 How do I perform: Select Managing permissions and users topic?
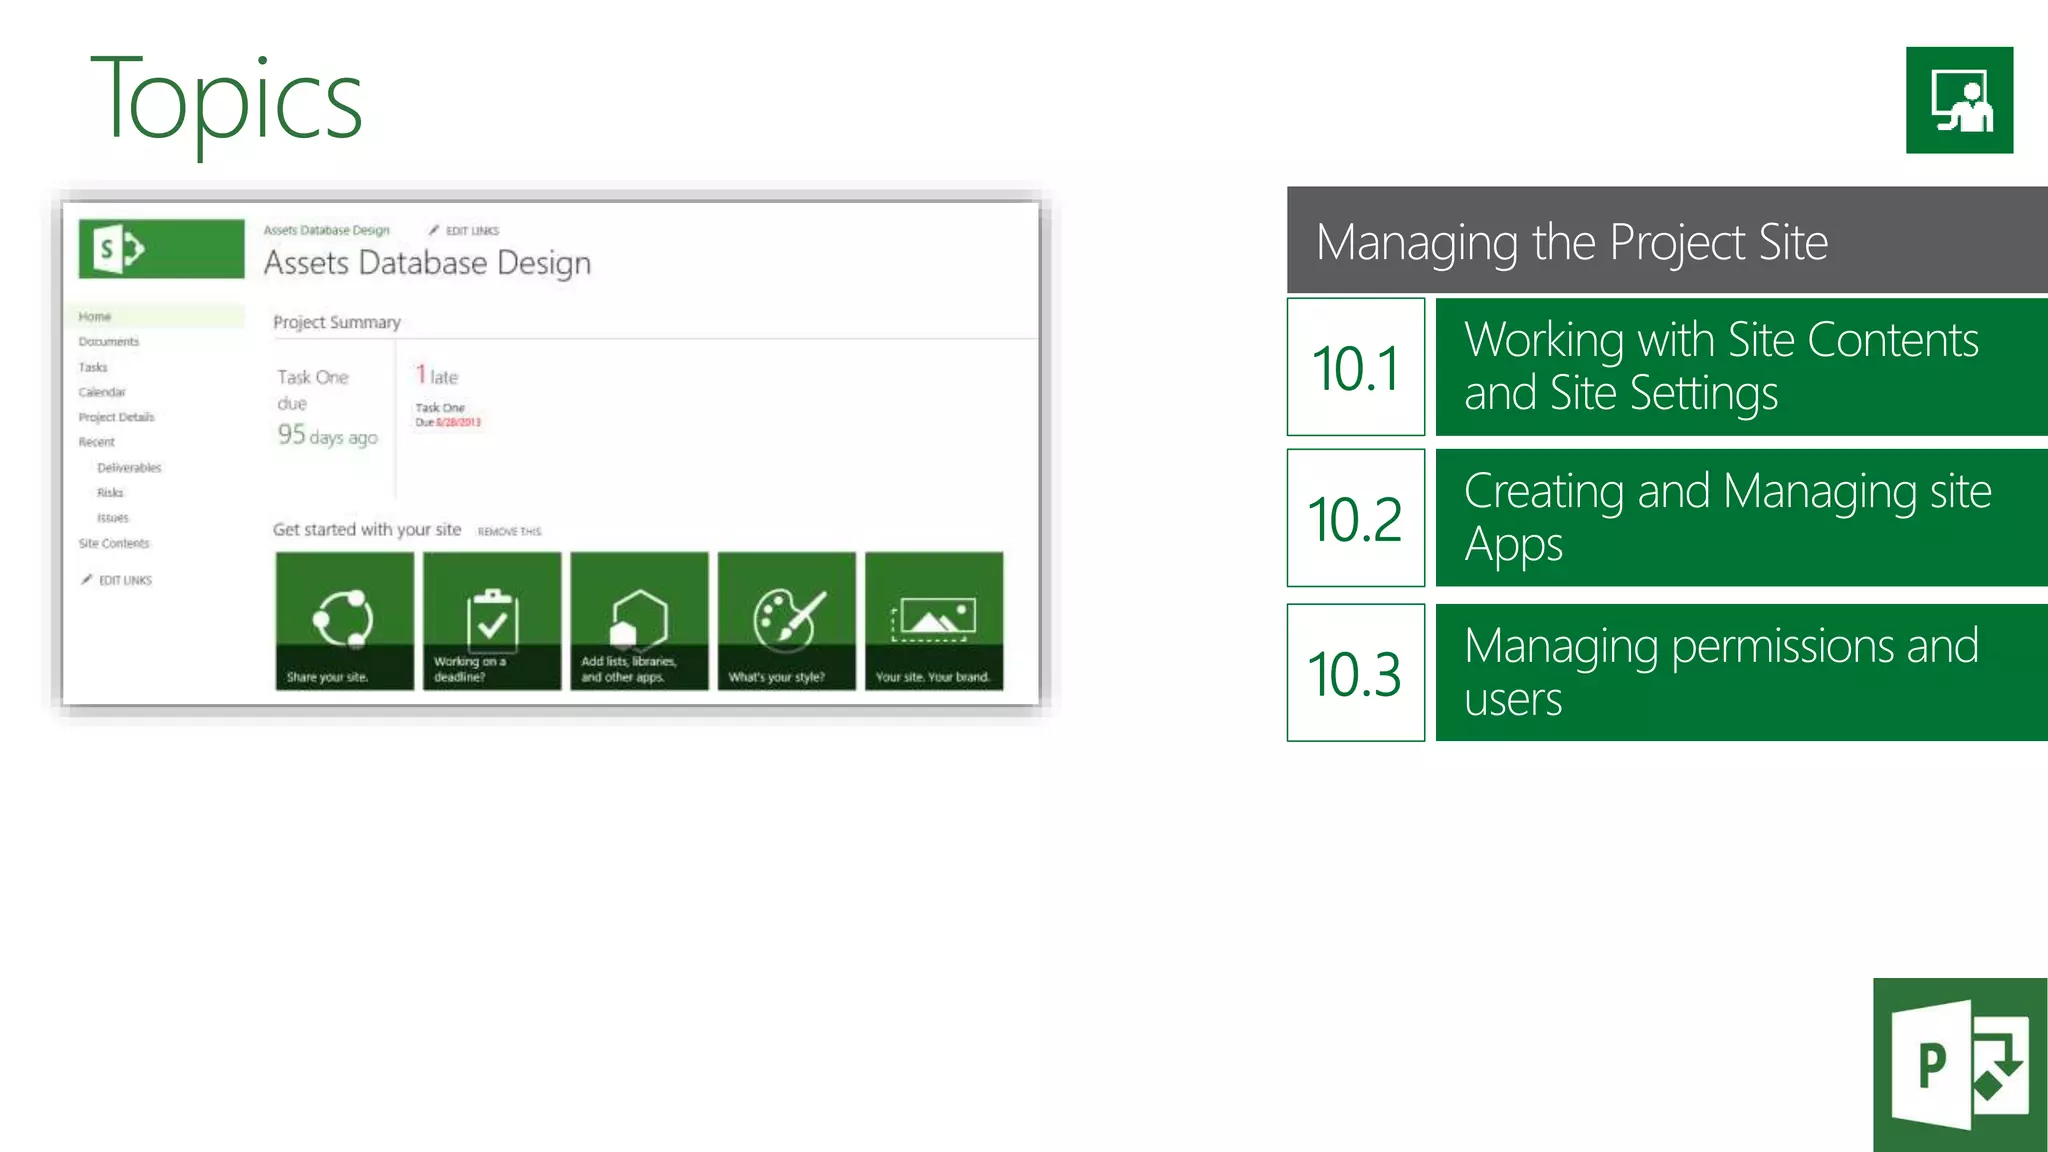coord(1742,673)
